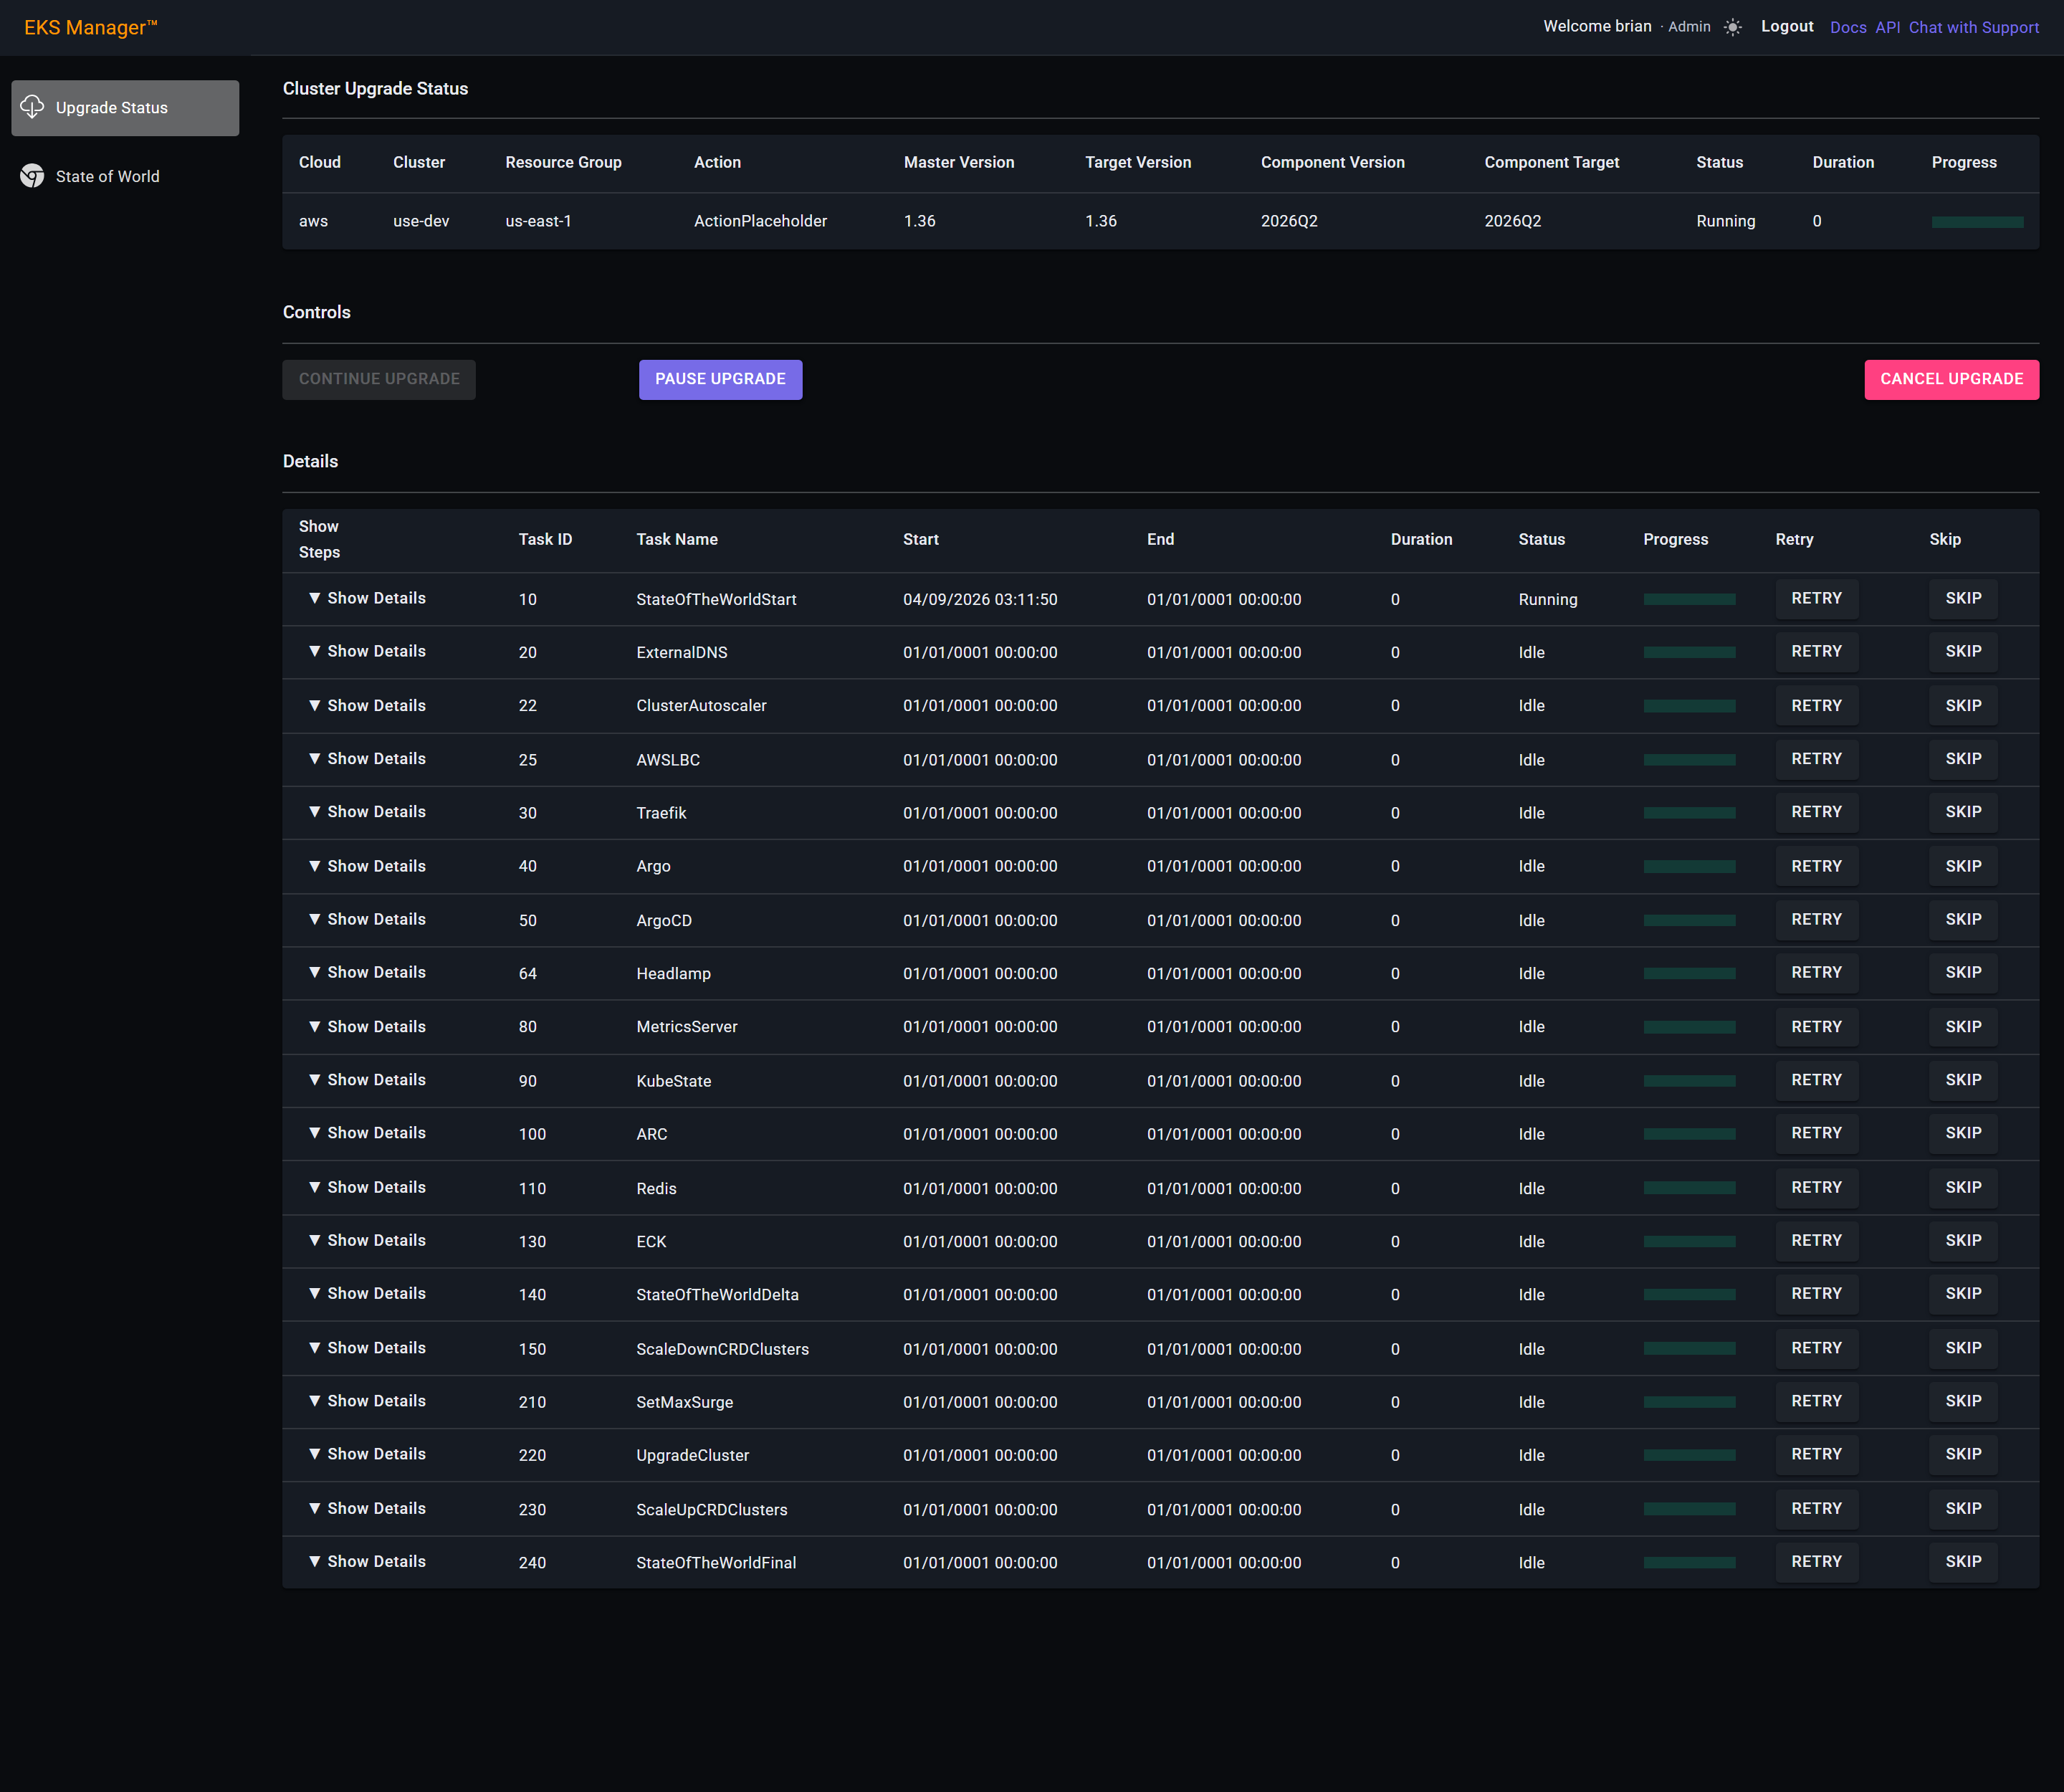Expand Show Details for KubeState
Screen dimensions: 2064x1792
(367, 1080)
